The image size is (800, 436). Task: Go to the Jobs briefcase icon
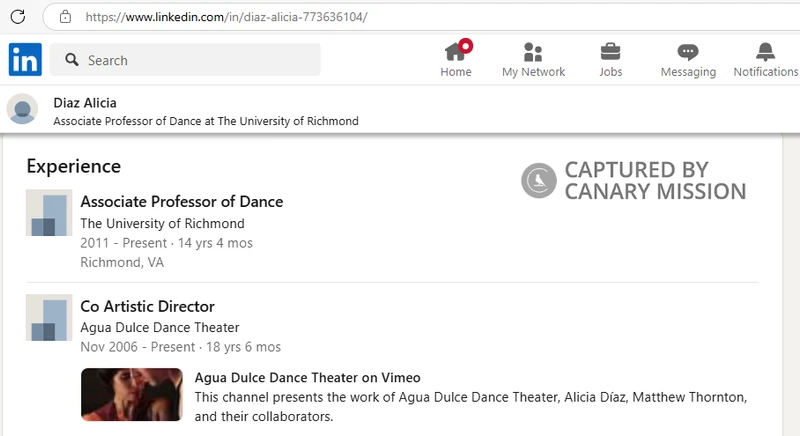click(610, 52)
